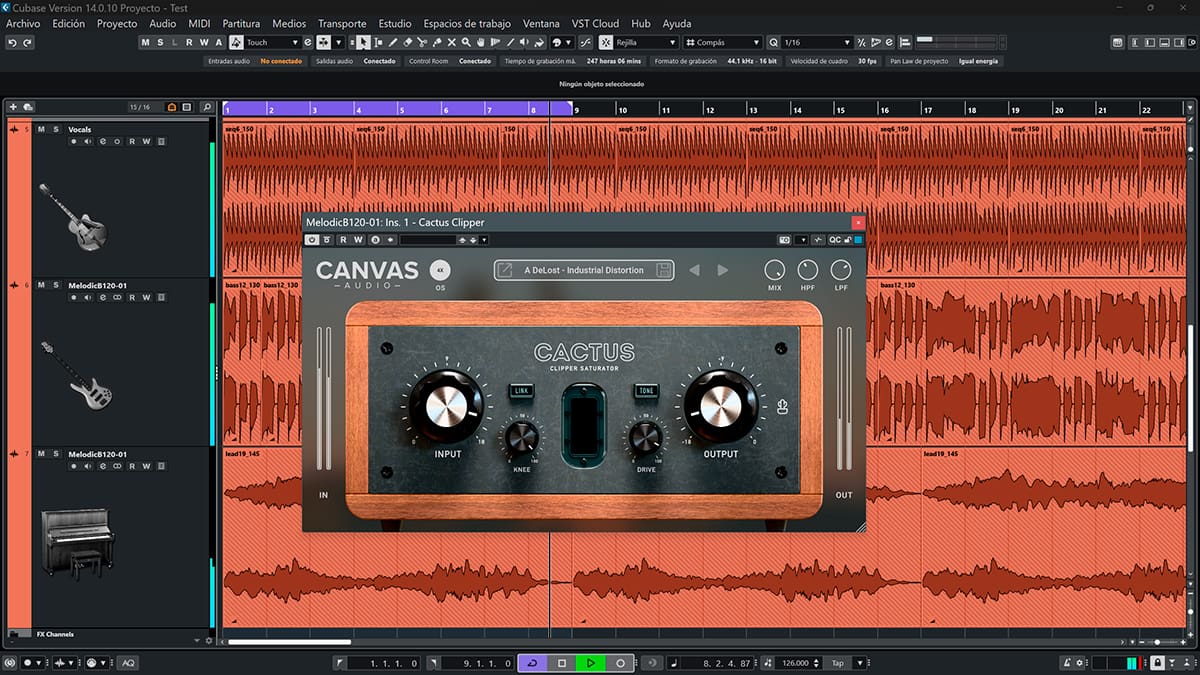Toggle global Mute (M) in the toolbar

146,43
